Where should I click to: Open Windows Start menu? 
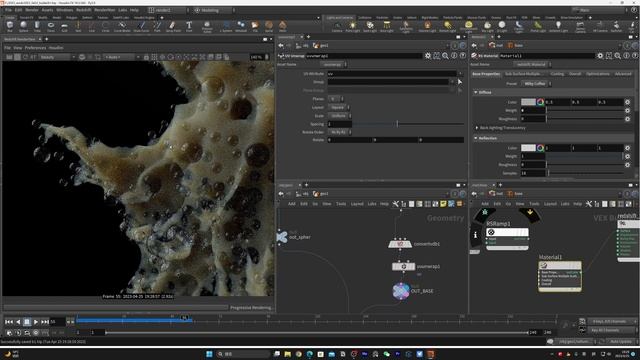click(209, 354)
